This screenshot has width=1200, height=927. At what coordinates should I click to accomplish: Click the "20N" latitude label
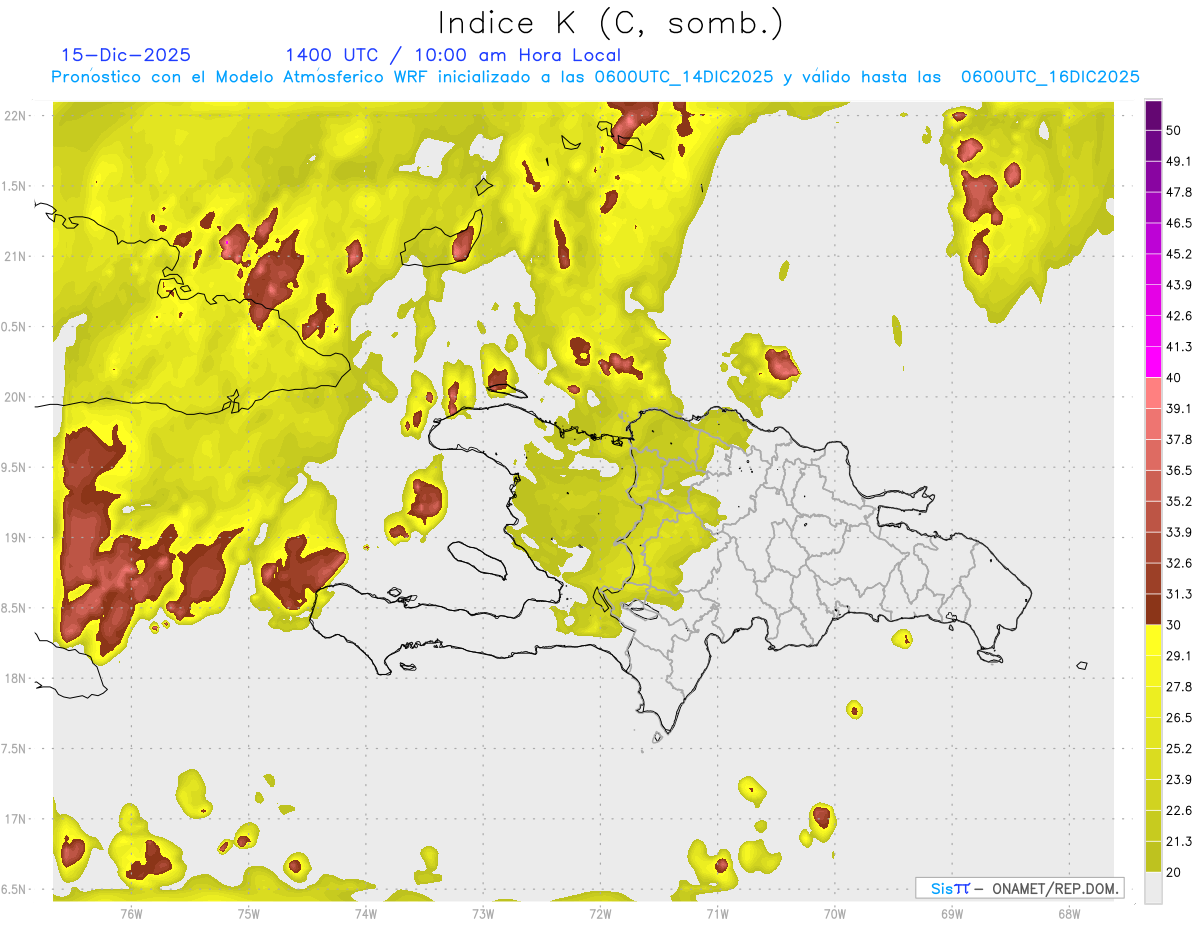(x=16, y=397)
